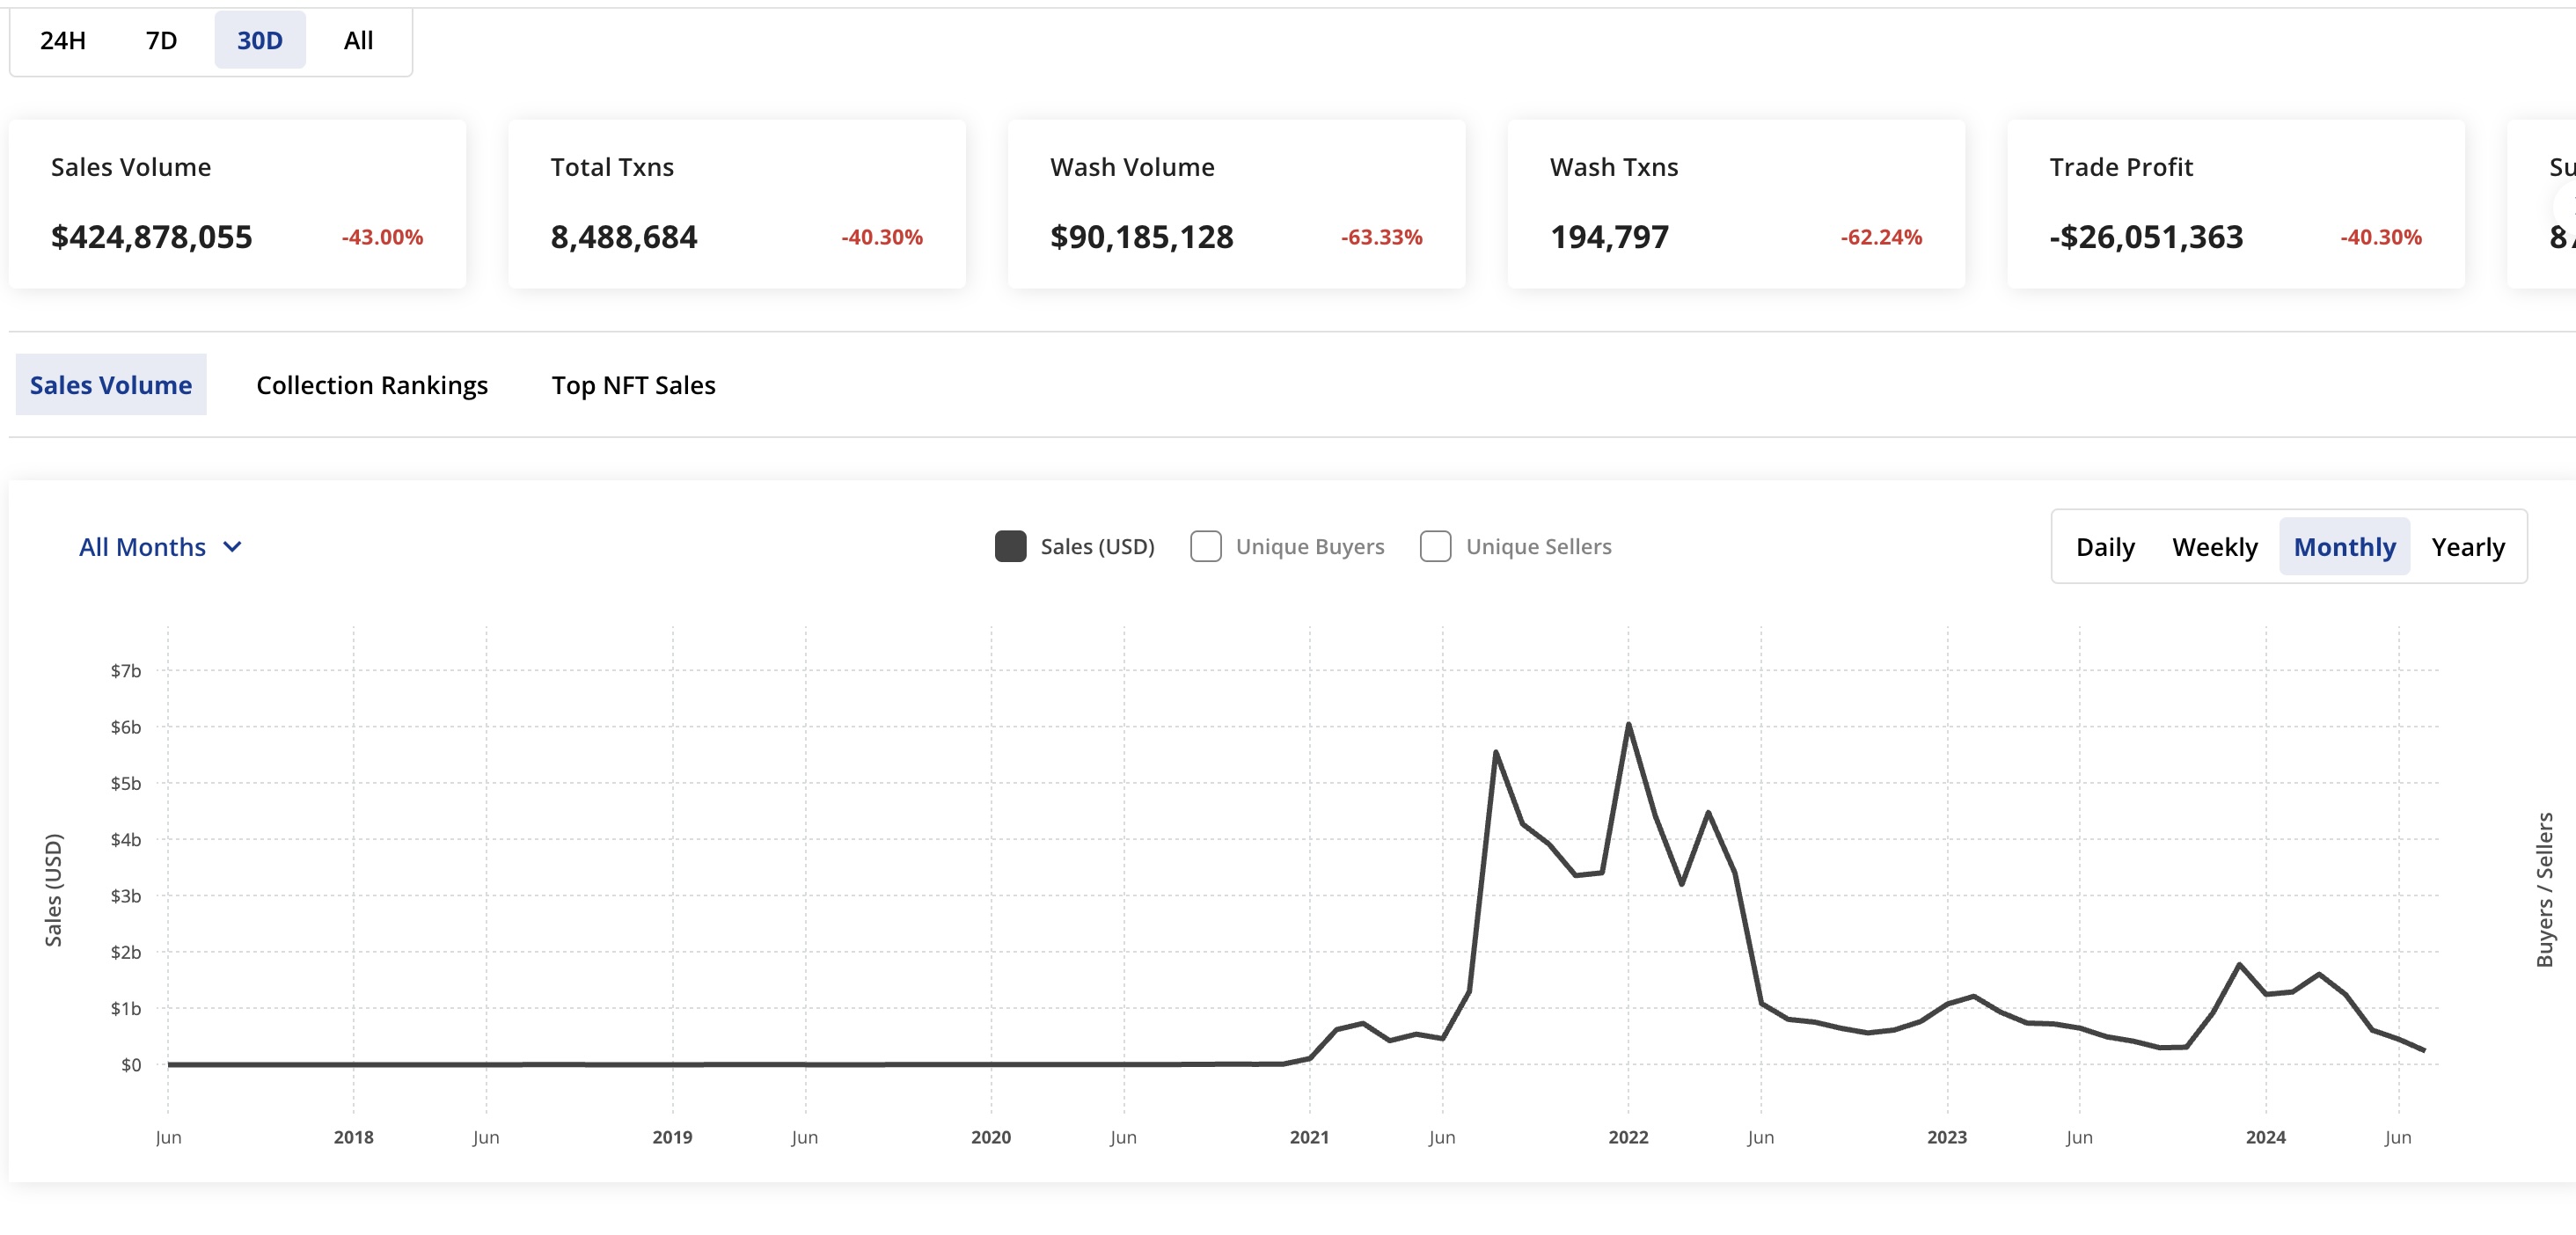Click the 2022 peak on the sales line
Screen dimensions: 2576x1235
tap(1628, 724)
